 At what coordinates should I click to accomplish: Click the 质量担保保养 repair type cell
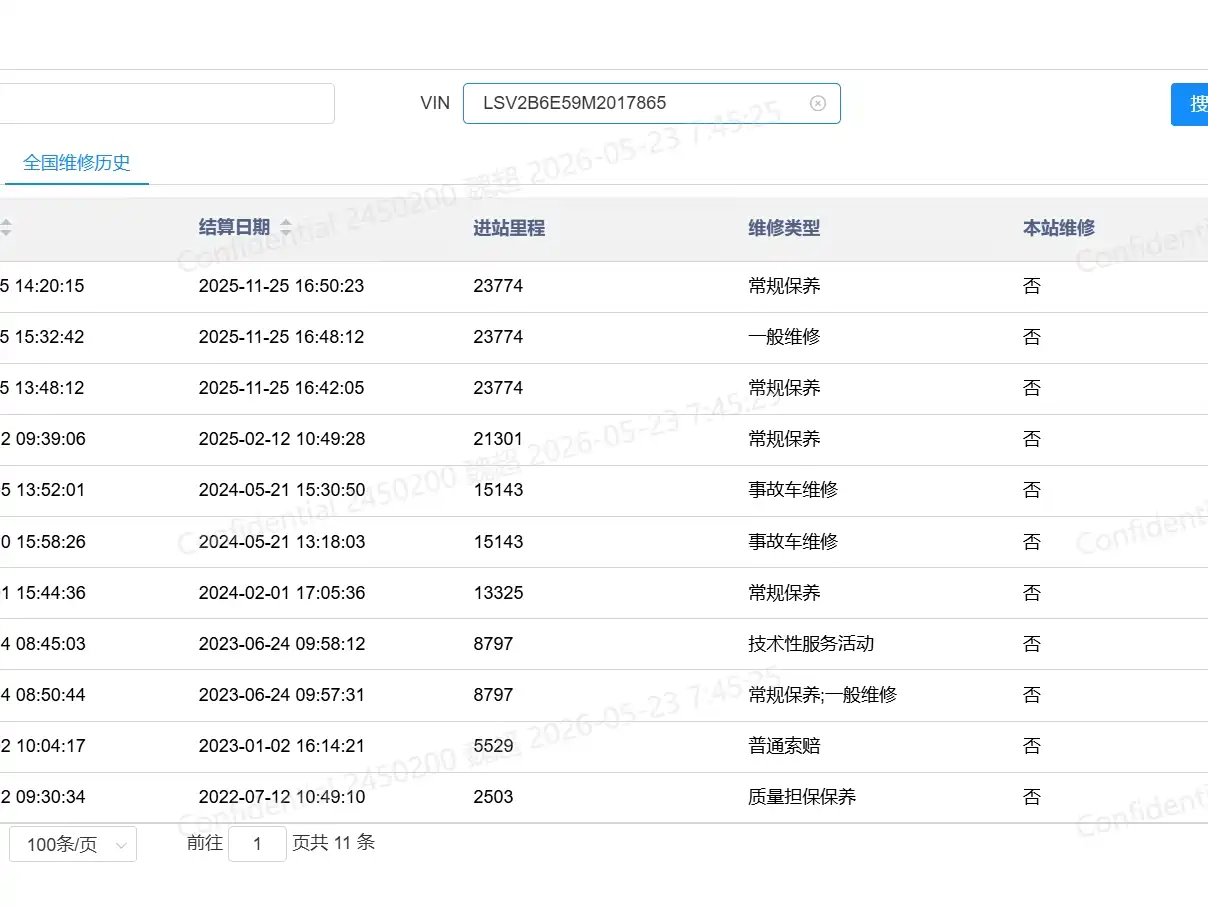coord(802,797)
